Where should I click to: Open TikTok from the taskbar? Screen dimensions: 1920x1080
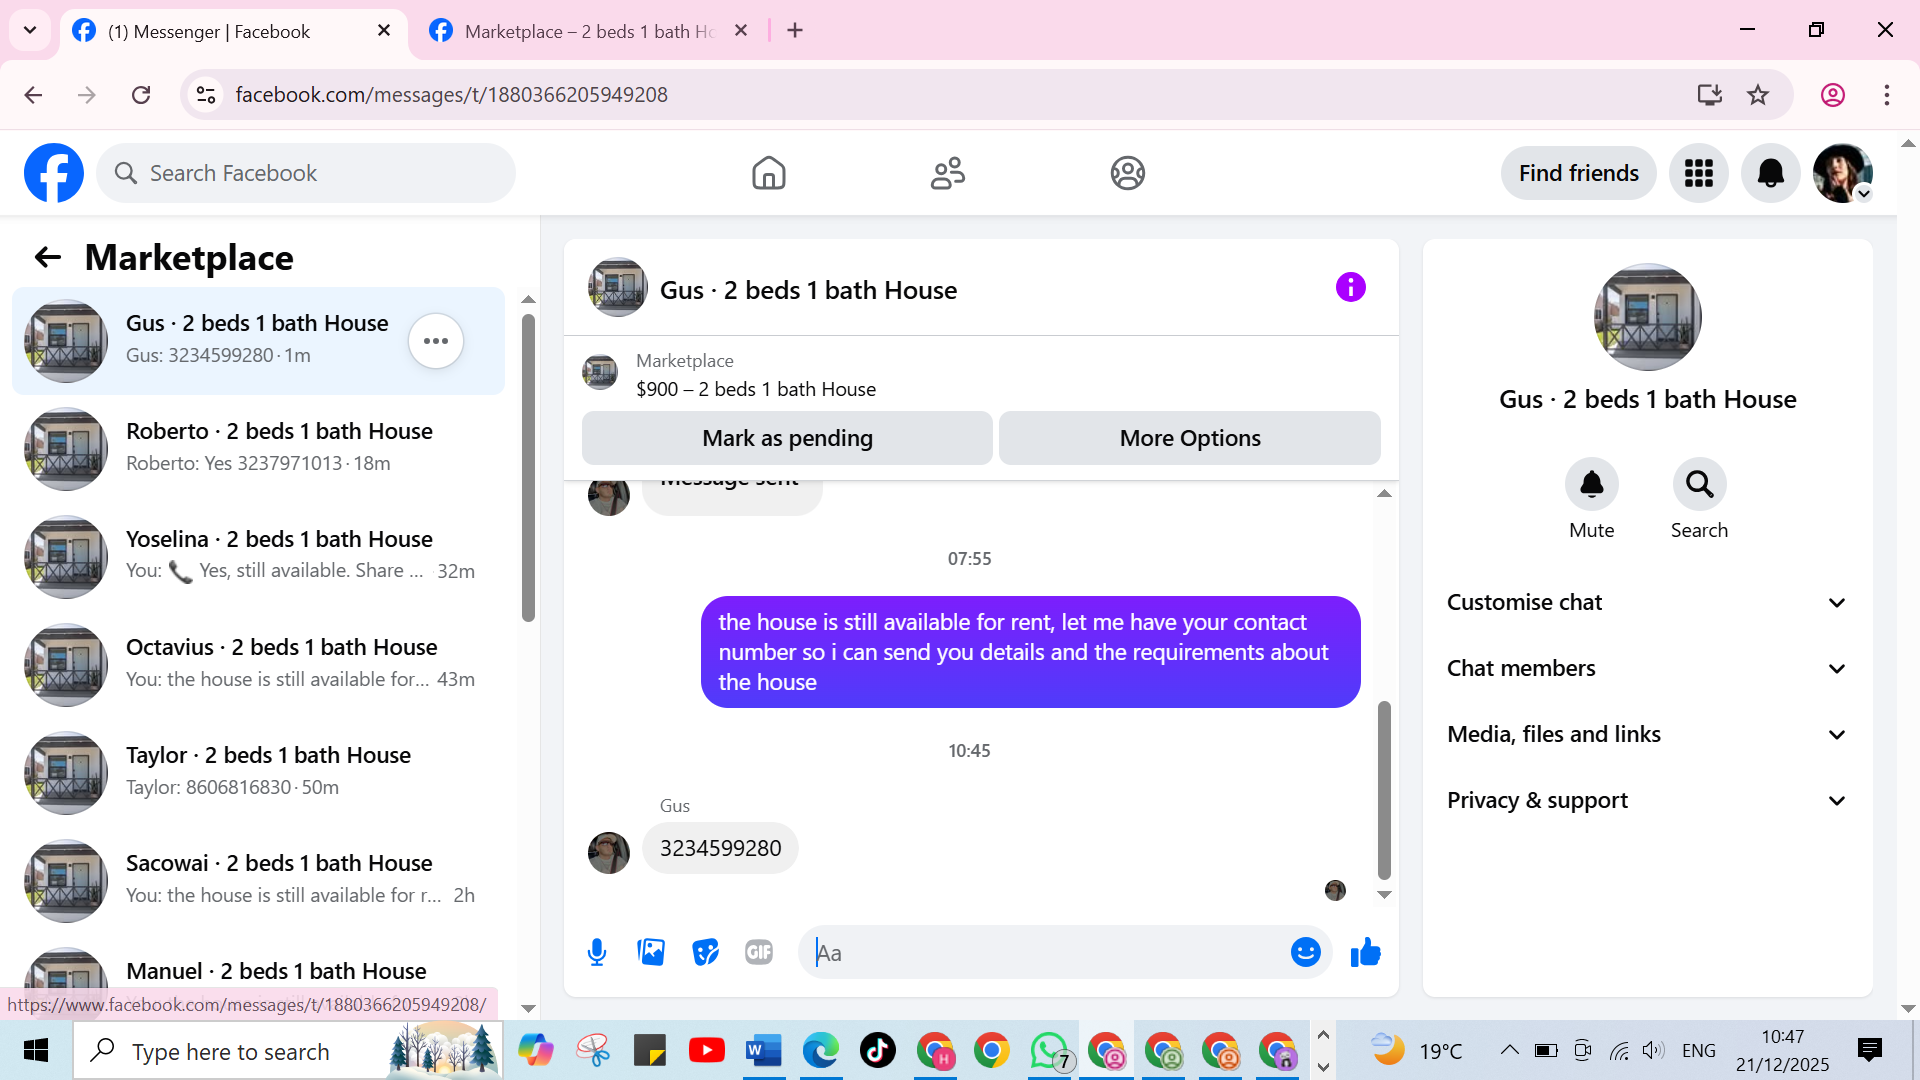(877, 1051)
